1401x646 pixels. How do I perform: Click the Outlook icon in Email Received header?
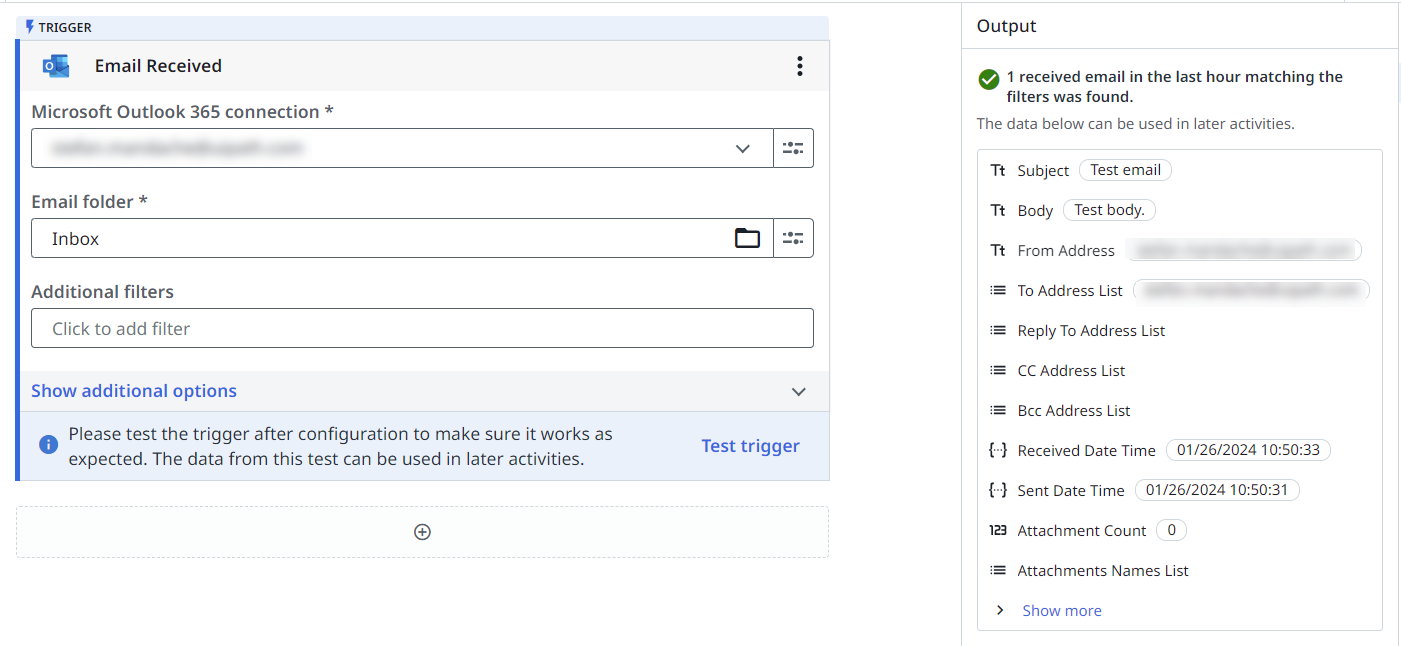(x=55, y=66)
